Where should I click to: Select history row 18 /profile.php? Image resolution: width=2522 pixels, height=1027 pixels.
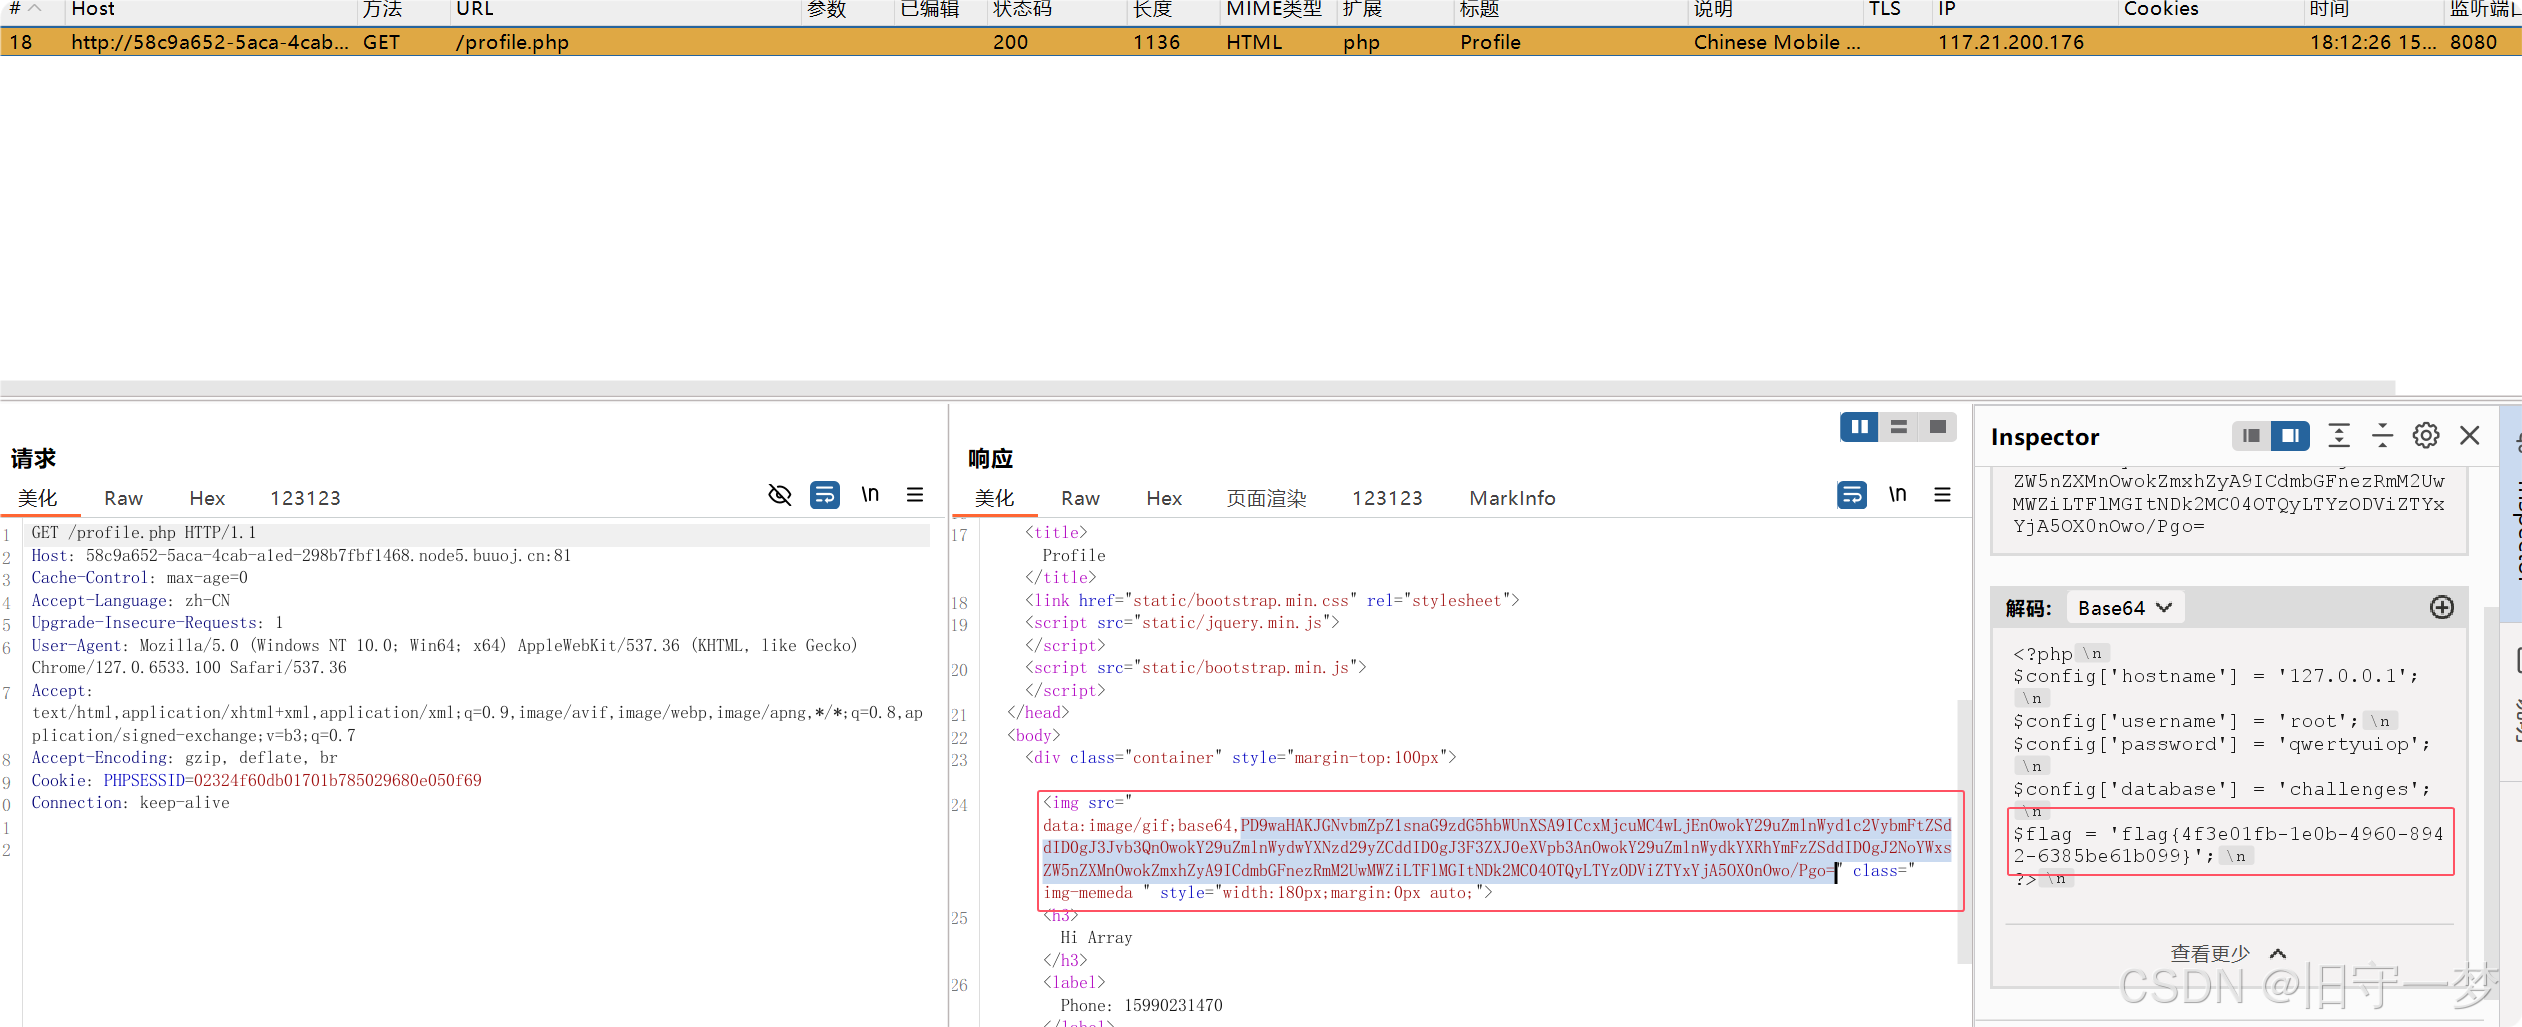click(x=1260, y=42)
